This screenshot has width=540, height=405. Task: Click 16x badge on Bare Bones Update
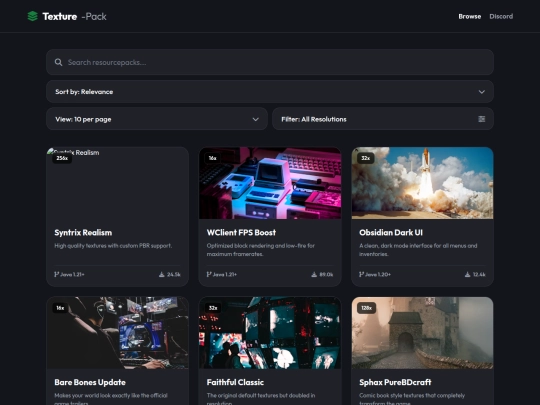60,308
